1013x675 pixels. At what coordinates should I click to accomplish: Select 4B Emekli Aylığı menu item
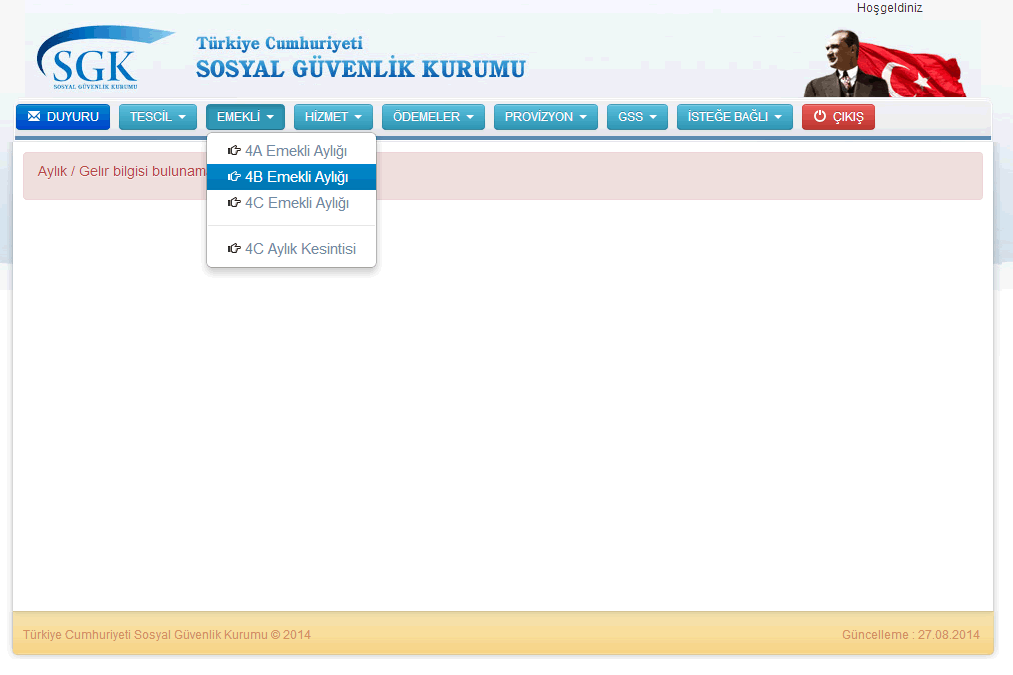pyautogui.click(x=291, y=177)
